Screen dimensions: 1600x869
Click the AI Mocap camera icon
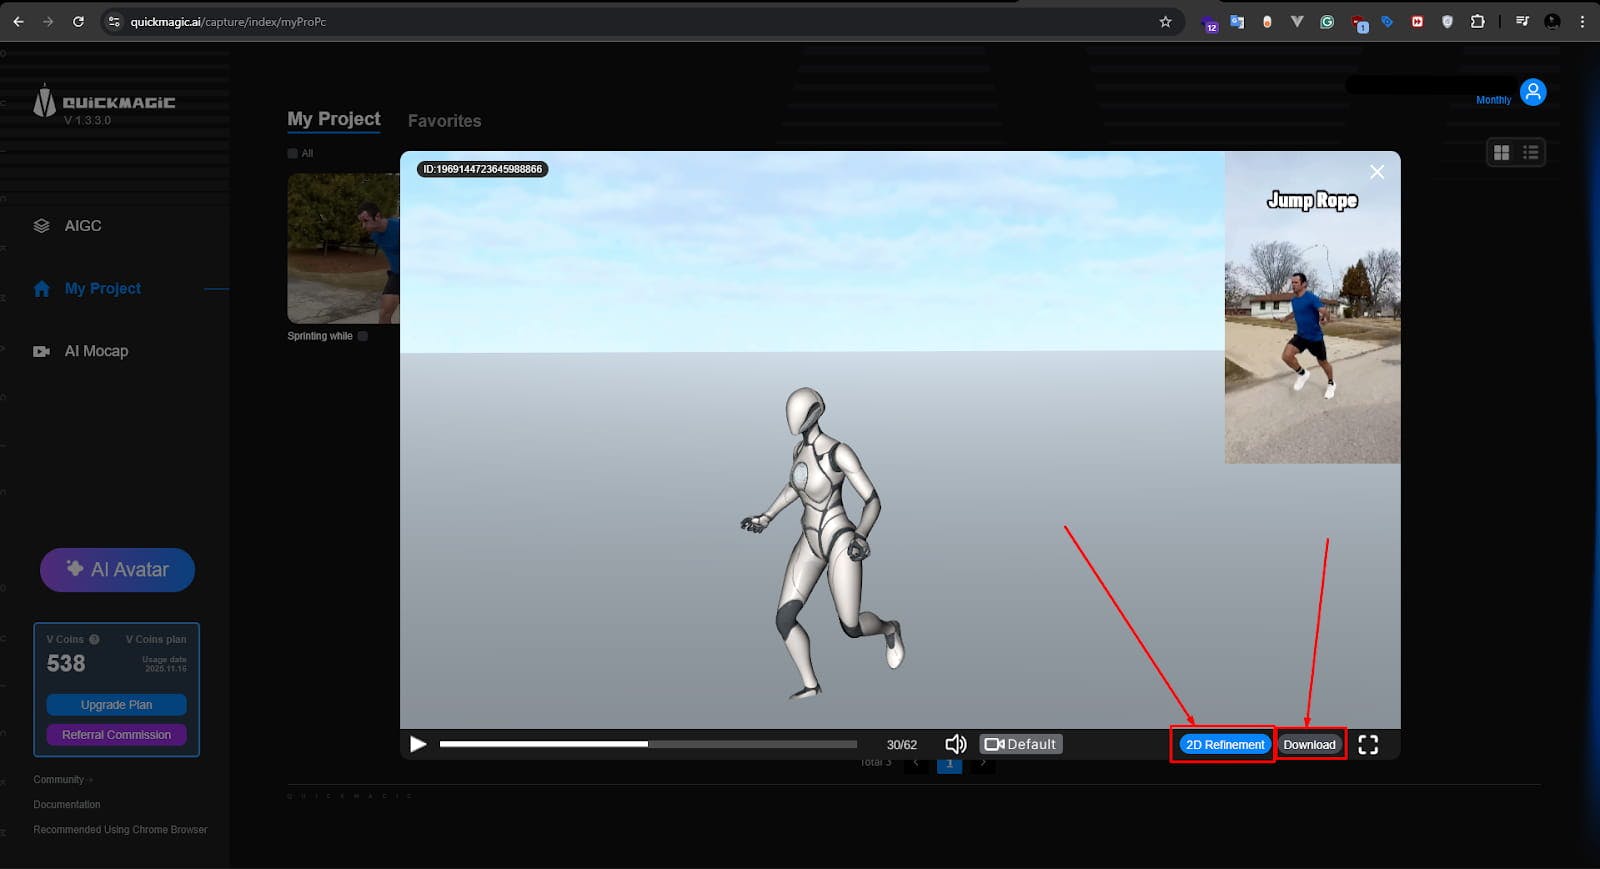pos(41,351)
